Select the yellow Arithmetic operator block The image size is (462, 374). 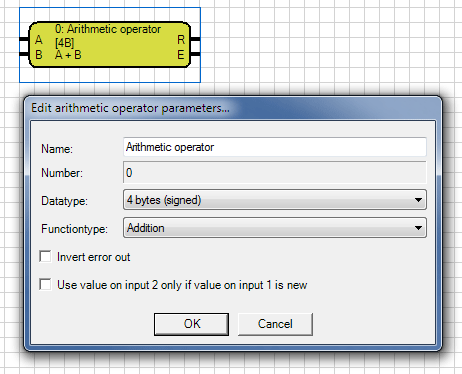point(110,45)
